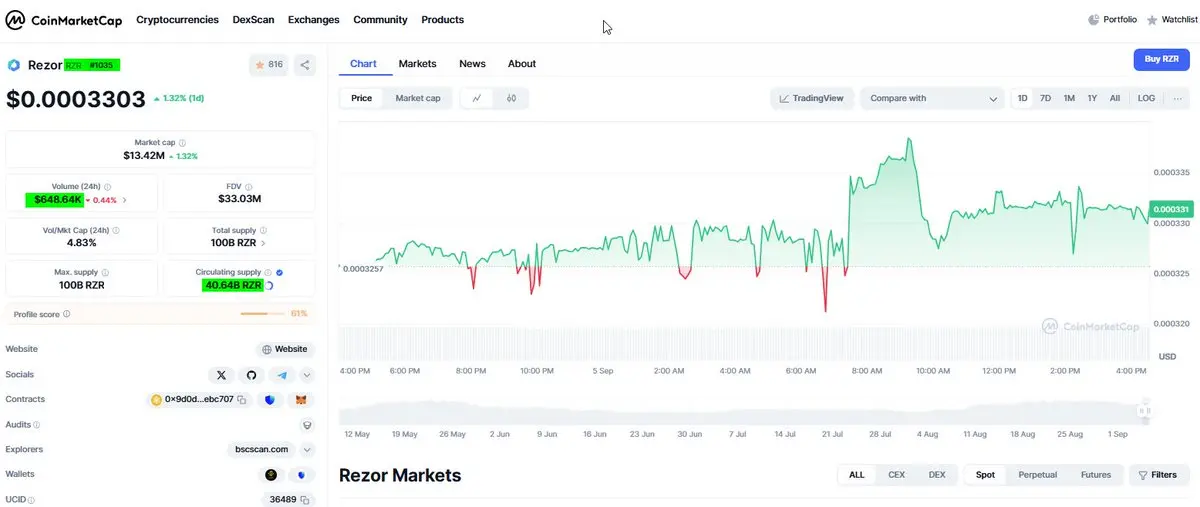Screen dimensions: 1200x507
Task: Open the X (Twitter) social link
Action: point(221,375)
